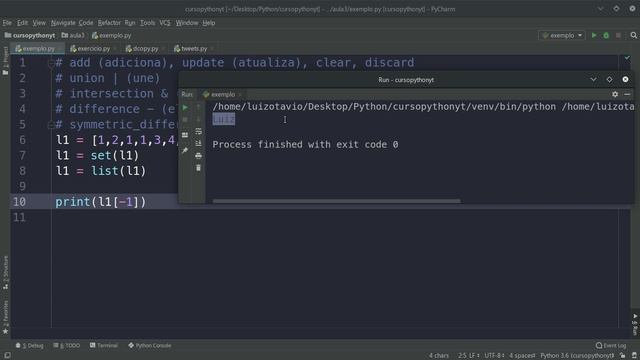Click the horizontal scrollbar in the Run console
640x360 pixels.
[x=336, y=201]
